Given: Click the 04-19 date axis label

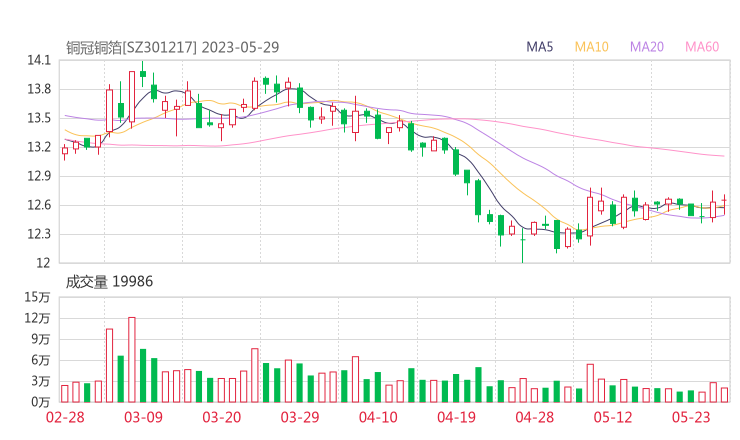Looking at the screenshot, I should pos(456,417).
